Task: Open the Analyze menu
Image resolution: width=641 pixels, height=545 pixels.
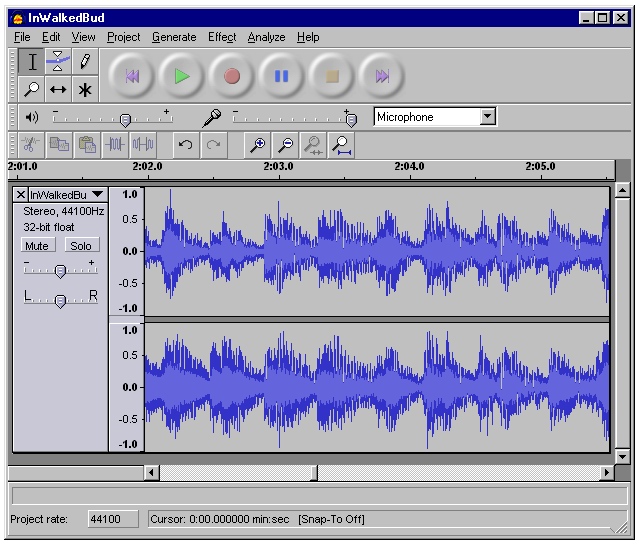Action: point(267,37)
